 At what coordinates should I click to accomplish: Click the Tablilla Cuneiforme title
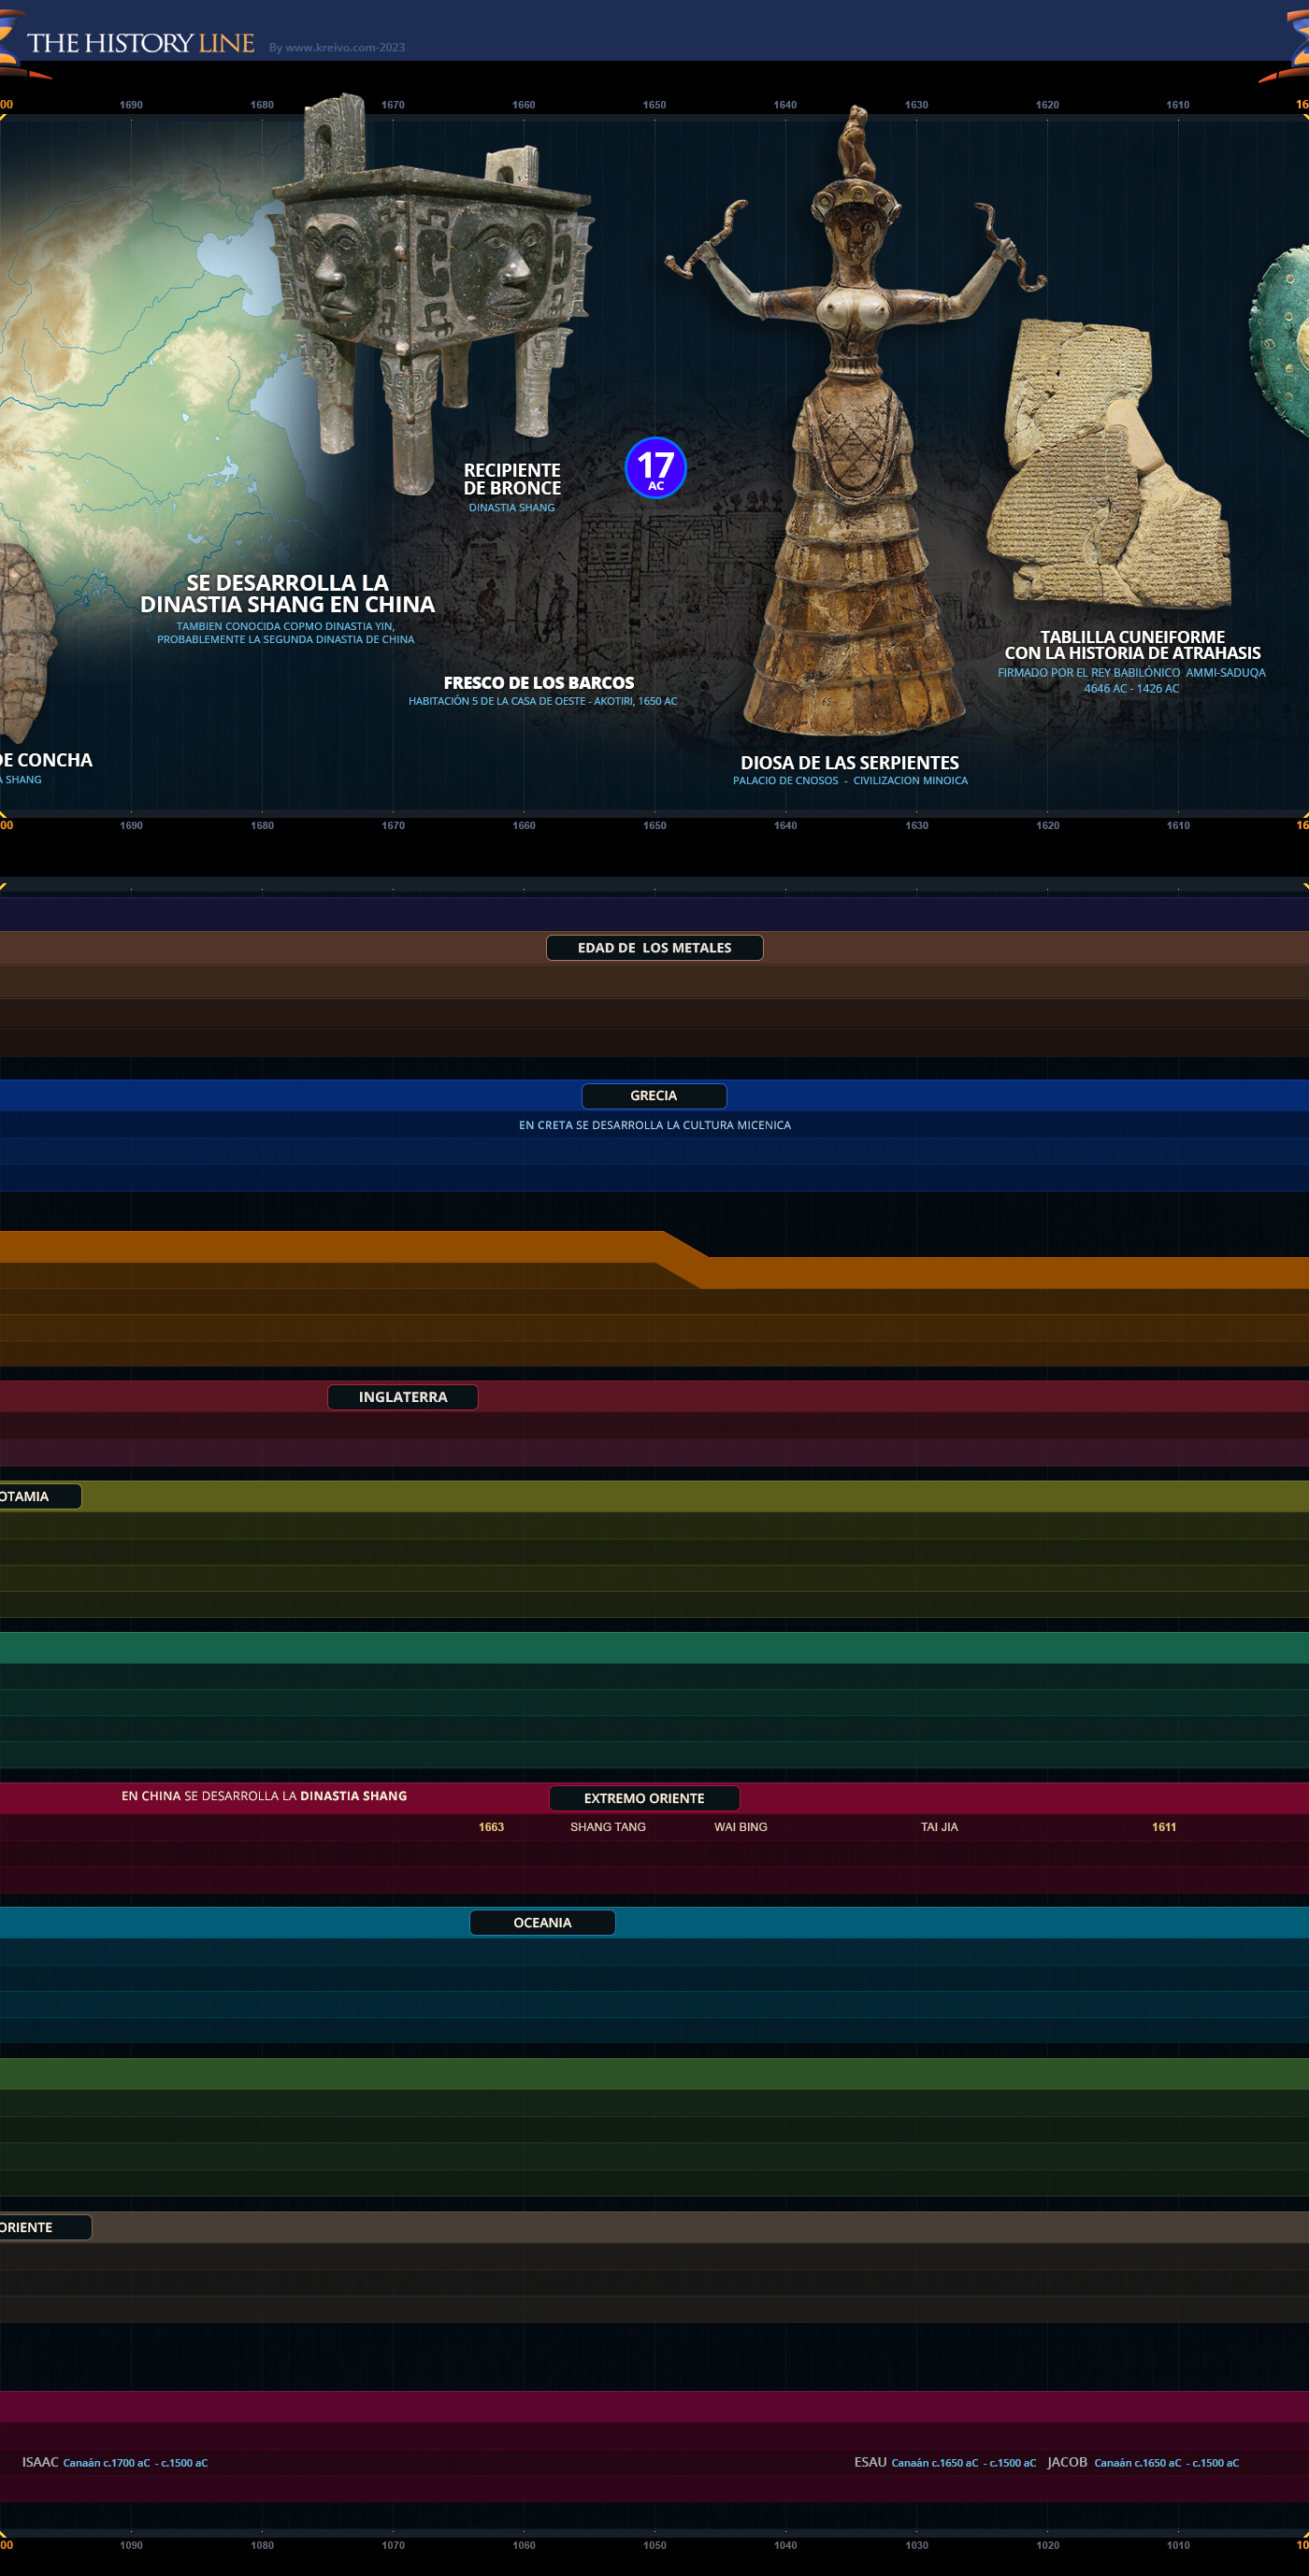pyautogui.click(x=1132, y=645)
